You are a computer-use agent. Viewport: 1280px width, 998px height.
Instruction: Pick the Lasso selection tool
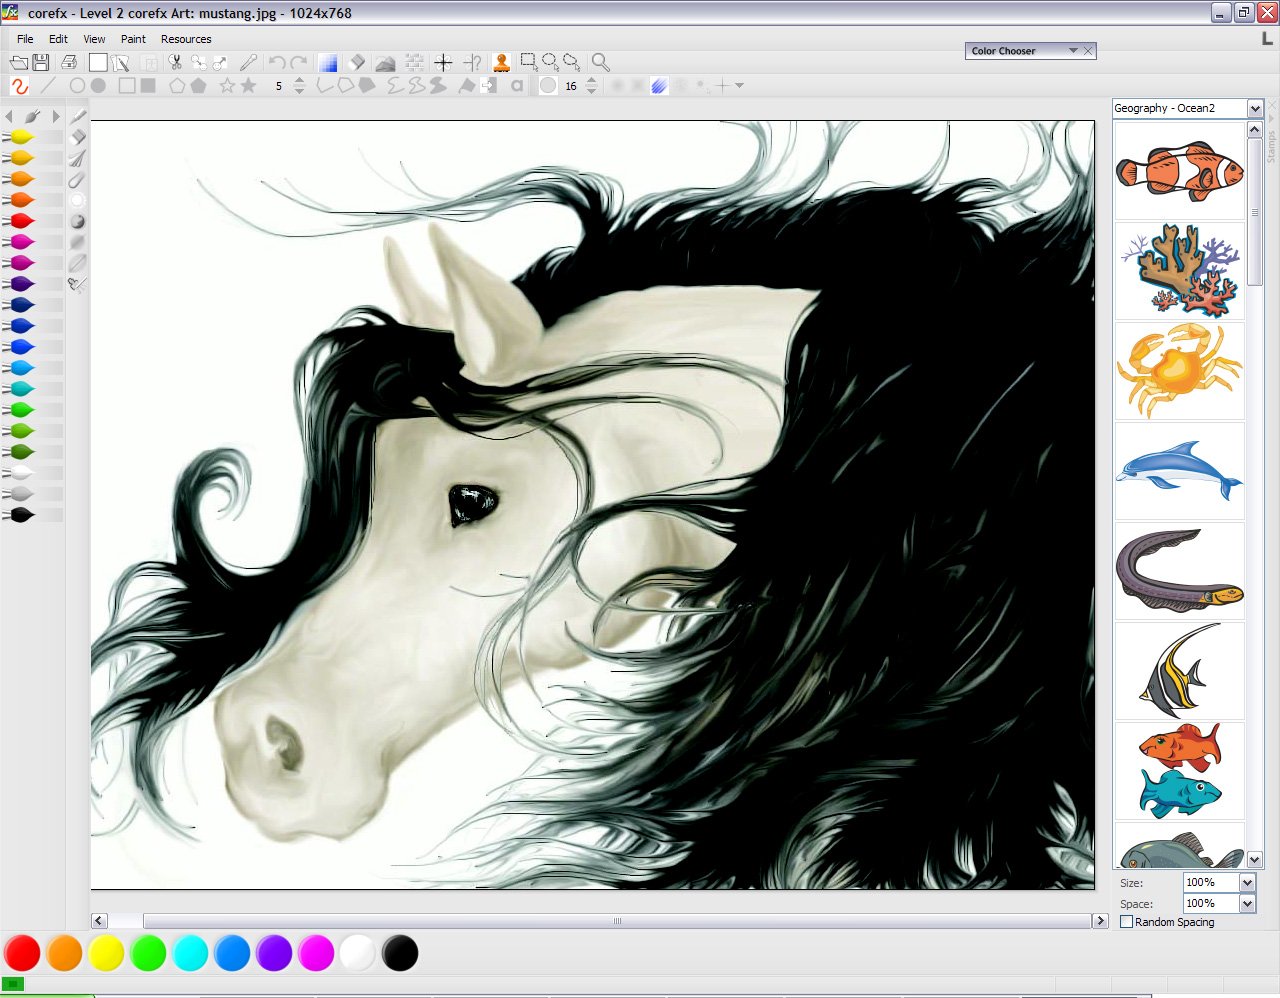pyautogui.click(x=573, y=62)
